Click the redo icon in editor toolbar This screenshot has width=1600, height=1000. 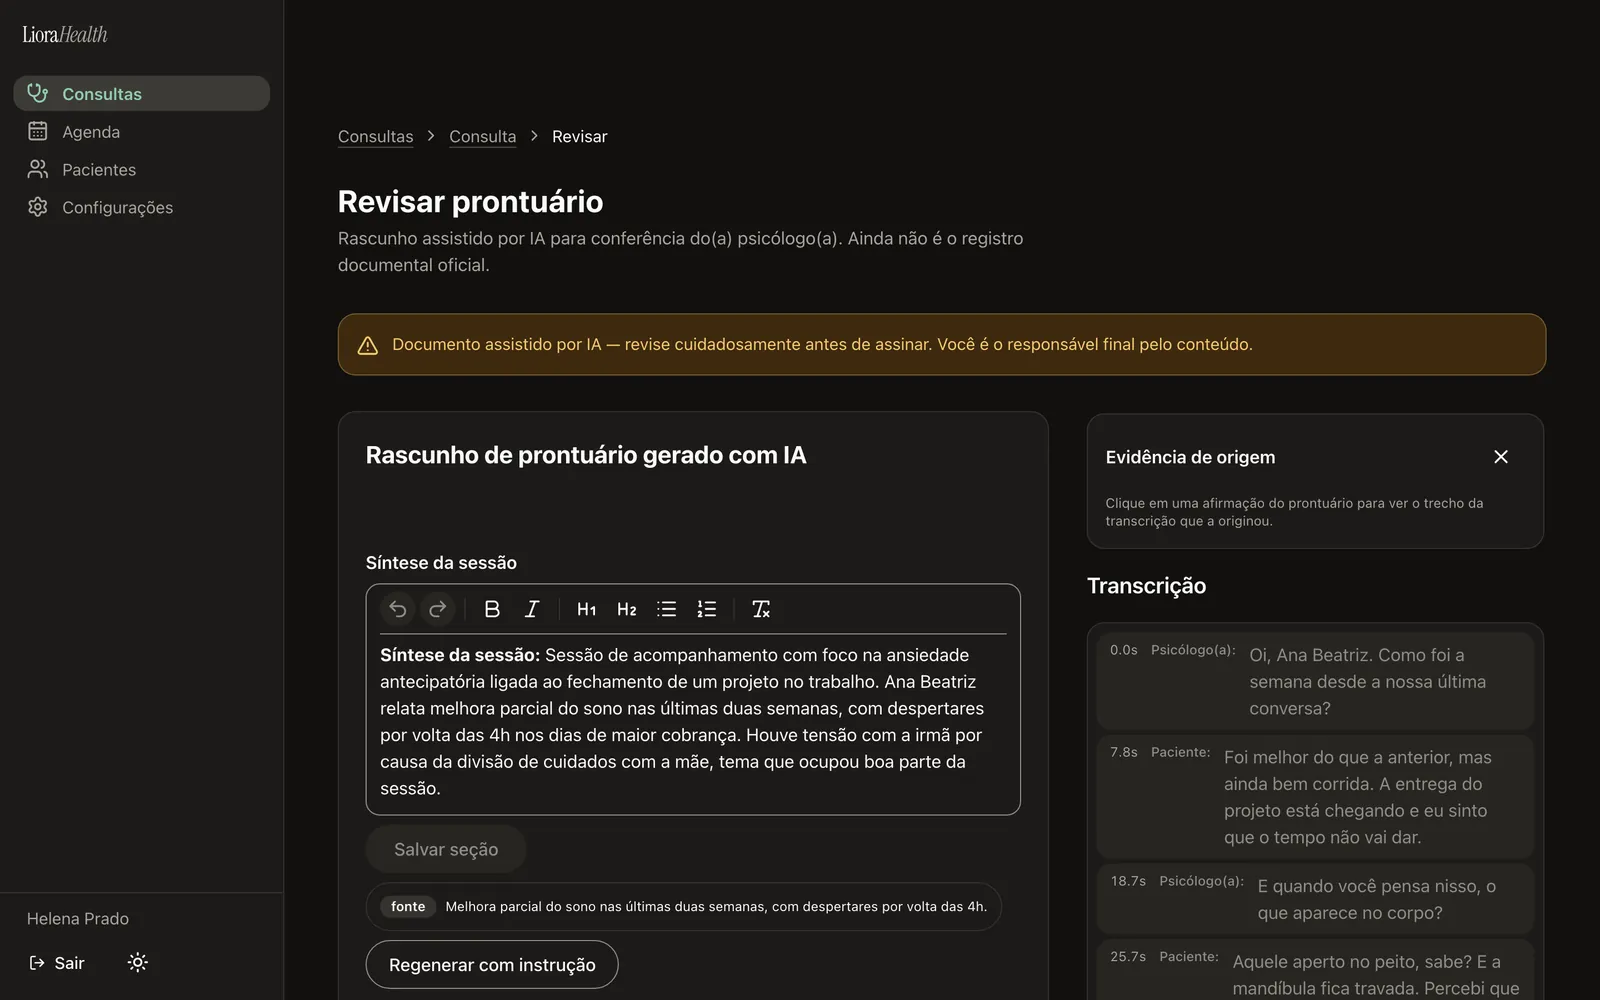pyautogui.click(x=438, y=609)
